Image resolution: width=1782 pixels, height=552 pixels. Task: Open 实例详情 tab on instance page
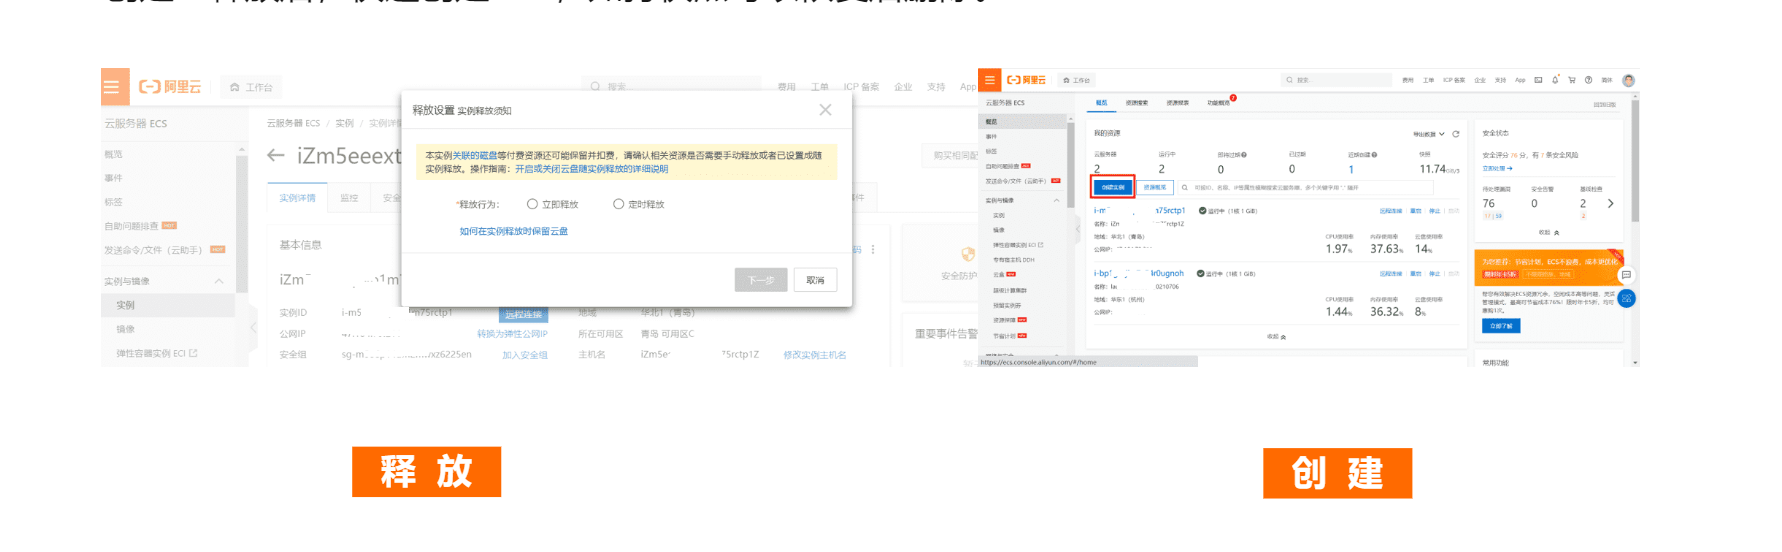coord(297,198)
